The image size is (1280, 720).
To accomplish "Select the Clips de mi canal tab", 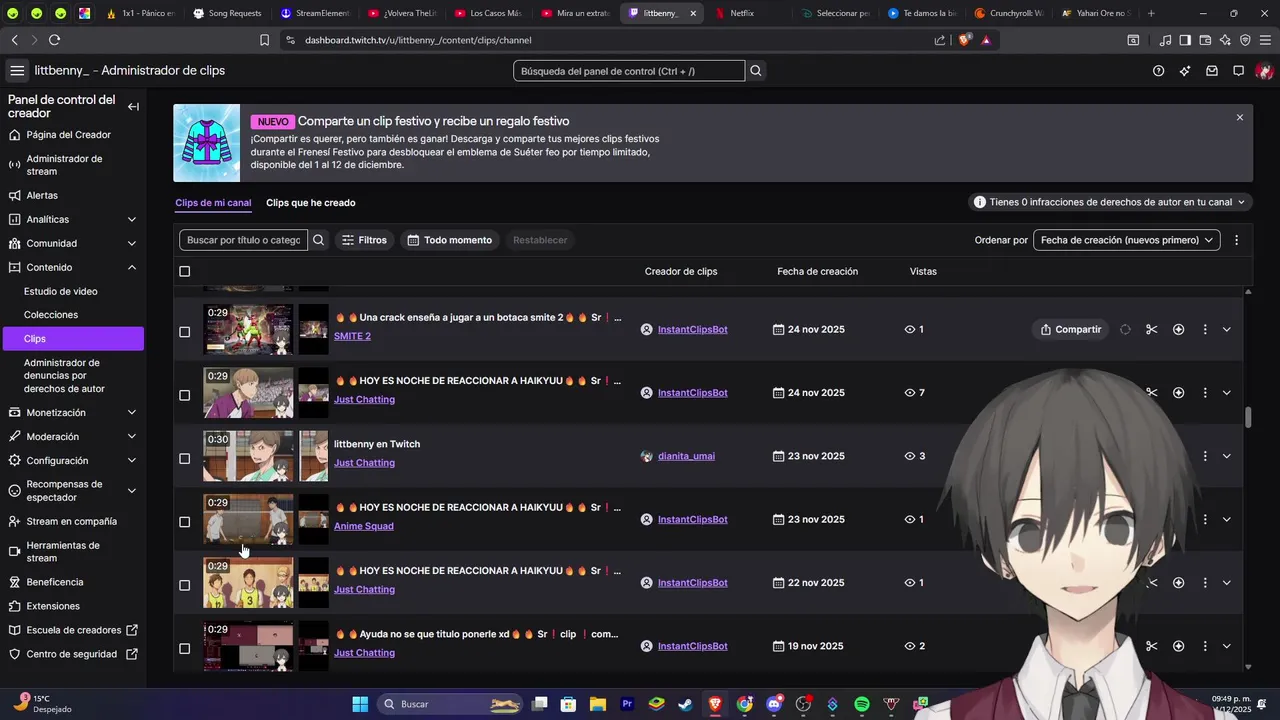I will pos(213,203).
